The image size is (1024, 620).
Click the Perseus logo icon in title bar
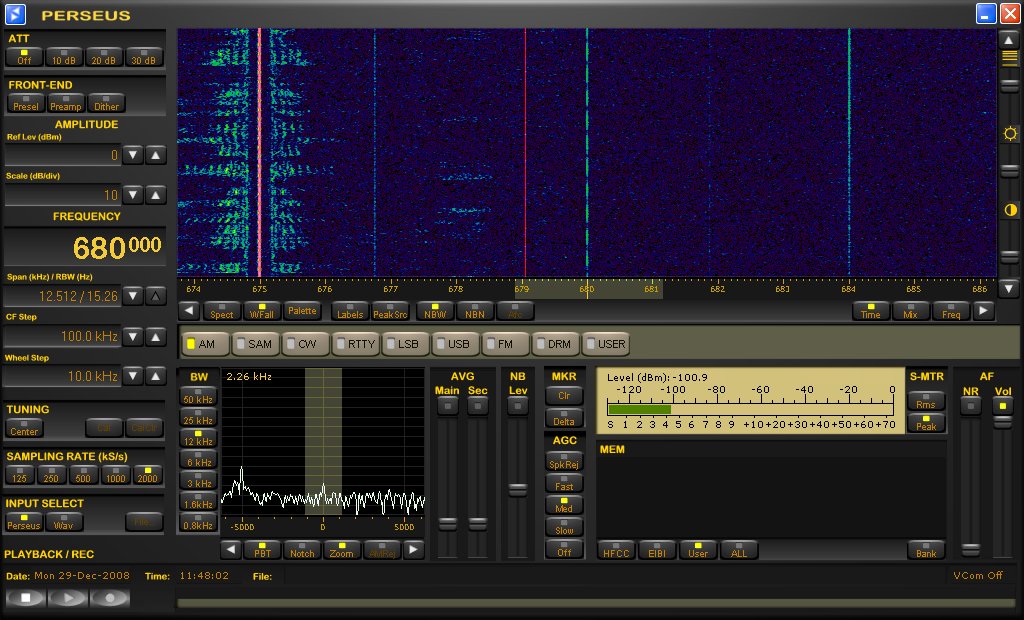pos(15,14)
